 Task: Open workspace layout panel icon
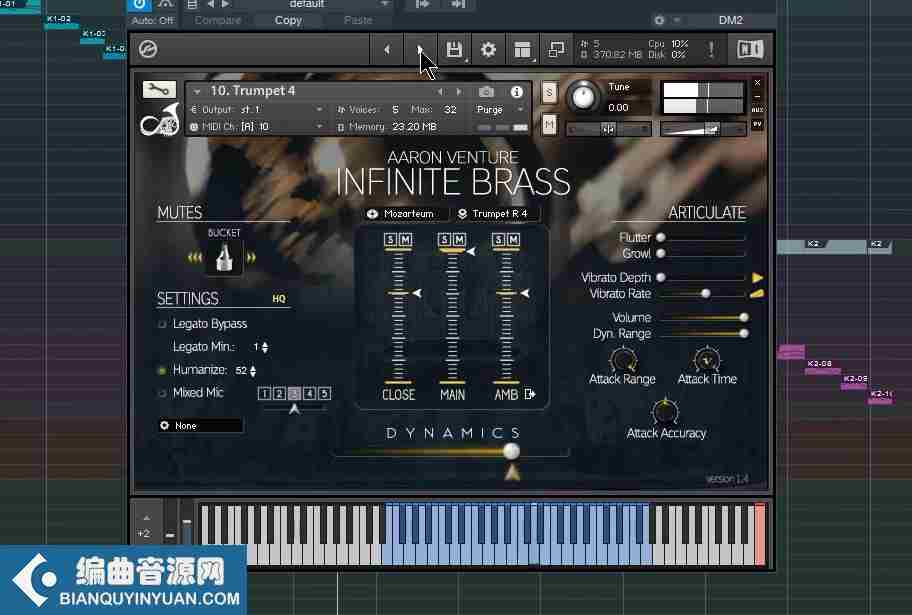[x=522, y=50]
